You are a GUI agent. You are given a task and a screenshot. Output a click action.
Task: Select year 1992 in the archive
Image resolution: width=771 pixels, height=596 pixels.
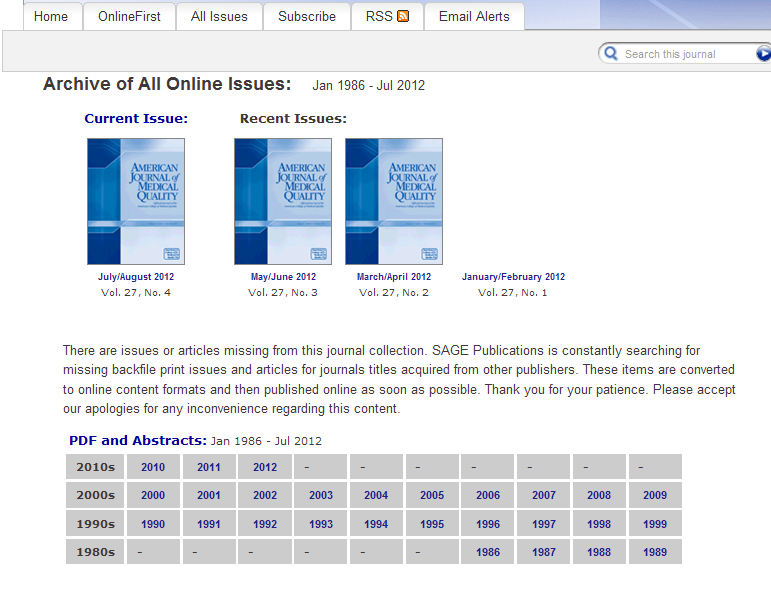tap(265, 524)
